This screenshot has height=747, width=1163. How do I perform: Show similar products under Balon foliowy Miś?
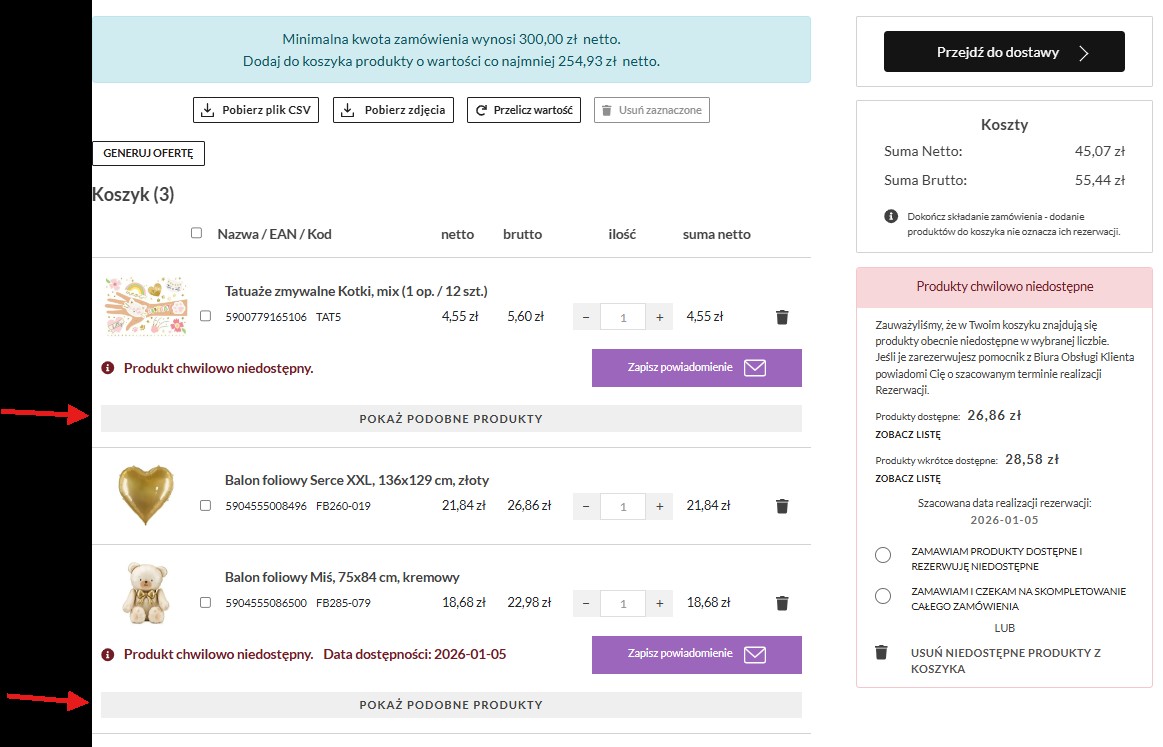click(x=451, y=705)
